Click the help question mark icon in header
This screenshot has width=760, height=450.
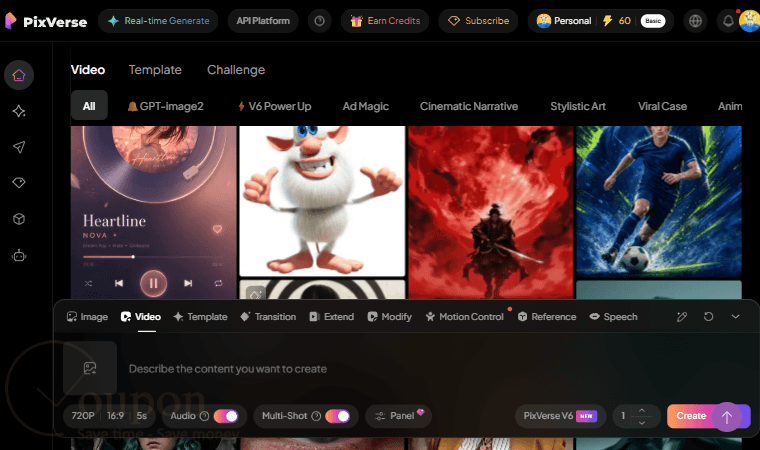319,21
